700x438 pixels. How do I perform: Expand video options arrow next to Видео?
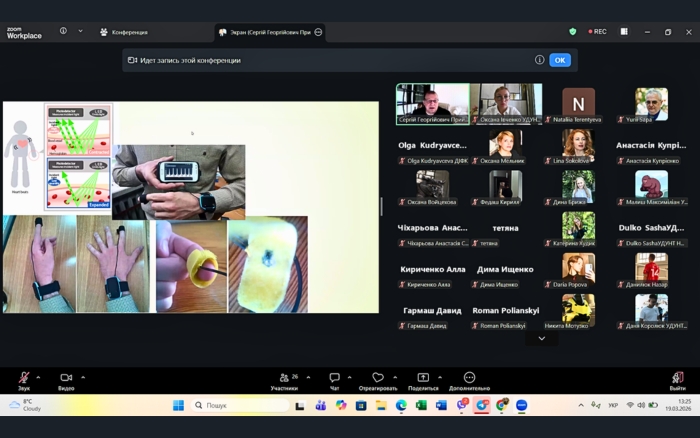point(83,377)
